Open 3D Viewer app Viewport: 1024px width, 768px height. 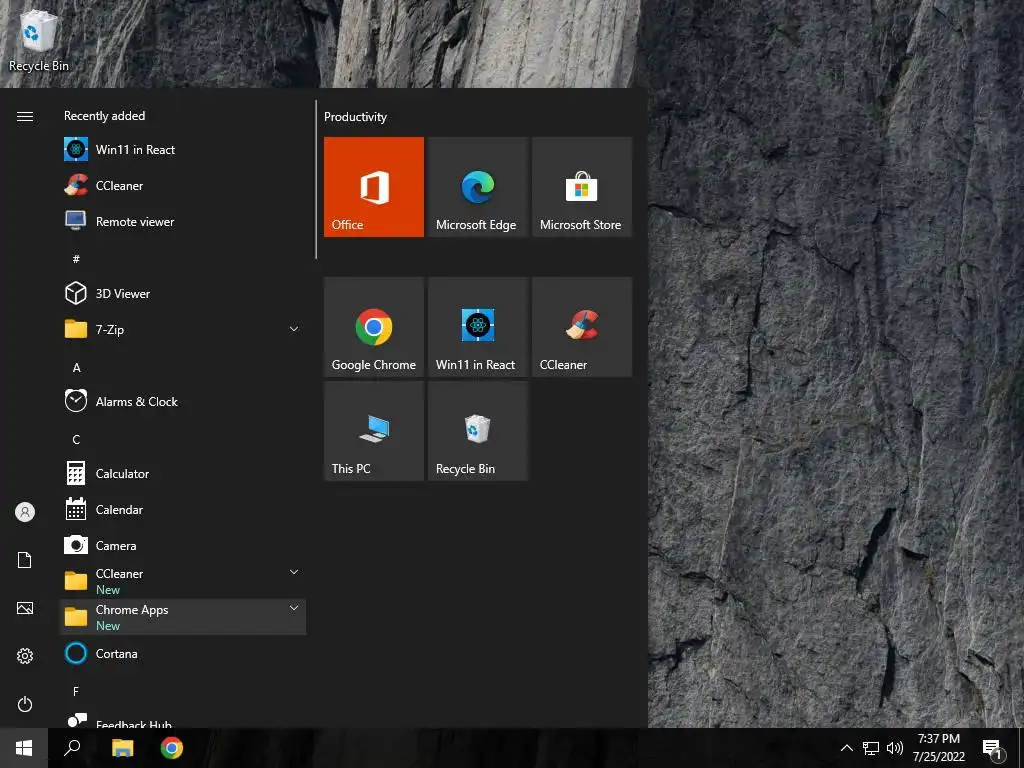(x=183, y=293)
